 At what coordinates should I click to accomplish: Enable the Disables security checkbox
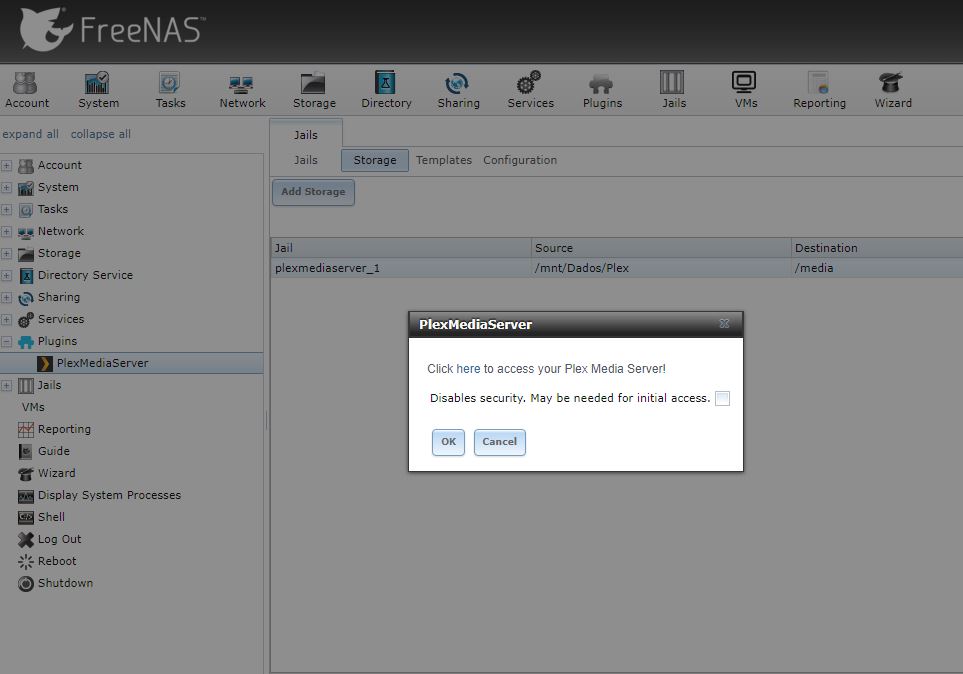click(722, 399)
